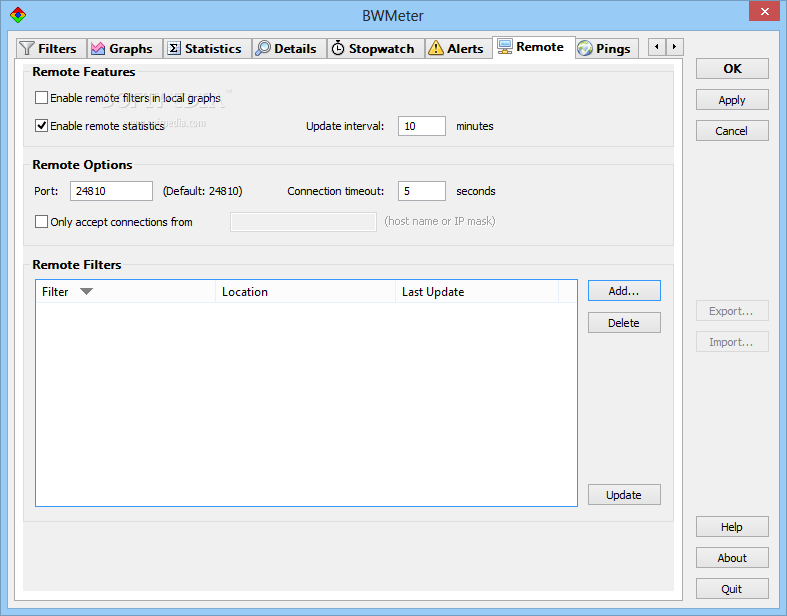Click the Apply button
The image size is (787, 616).
coord(732,100)
